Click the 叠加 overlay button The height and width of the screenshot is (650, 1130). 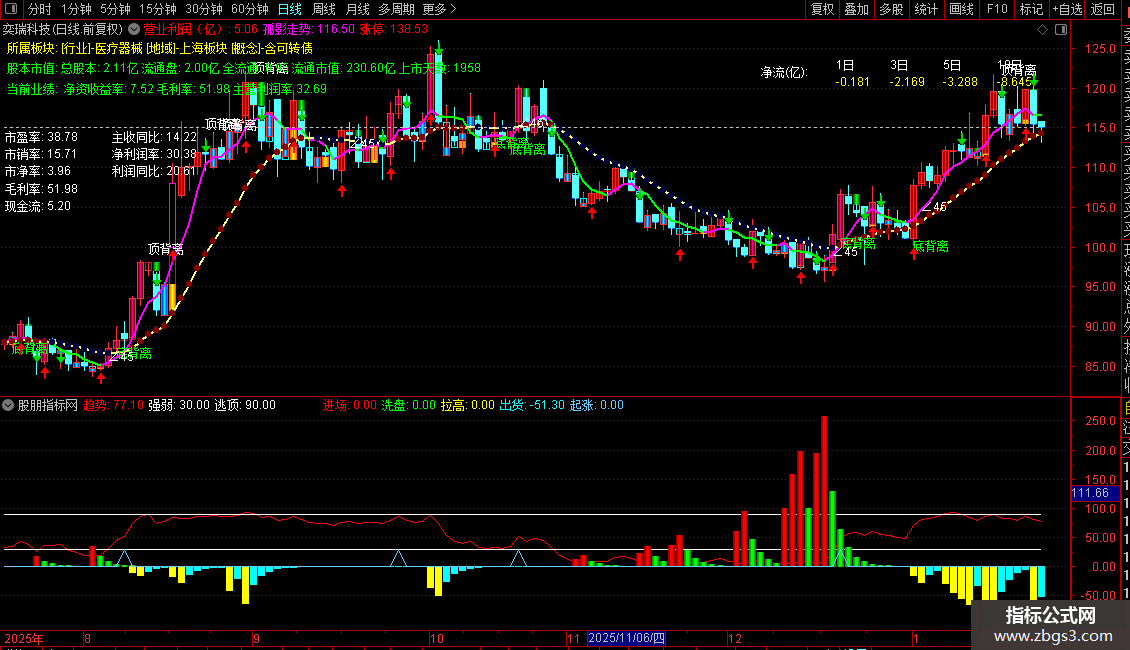click(857, 9)
